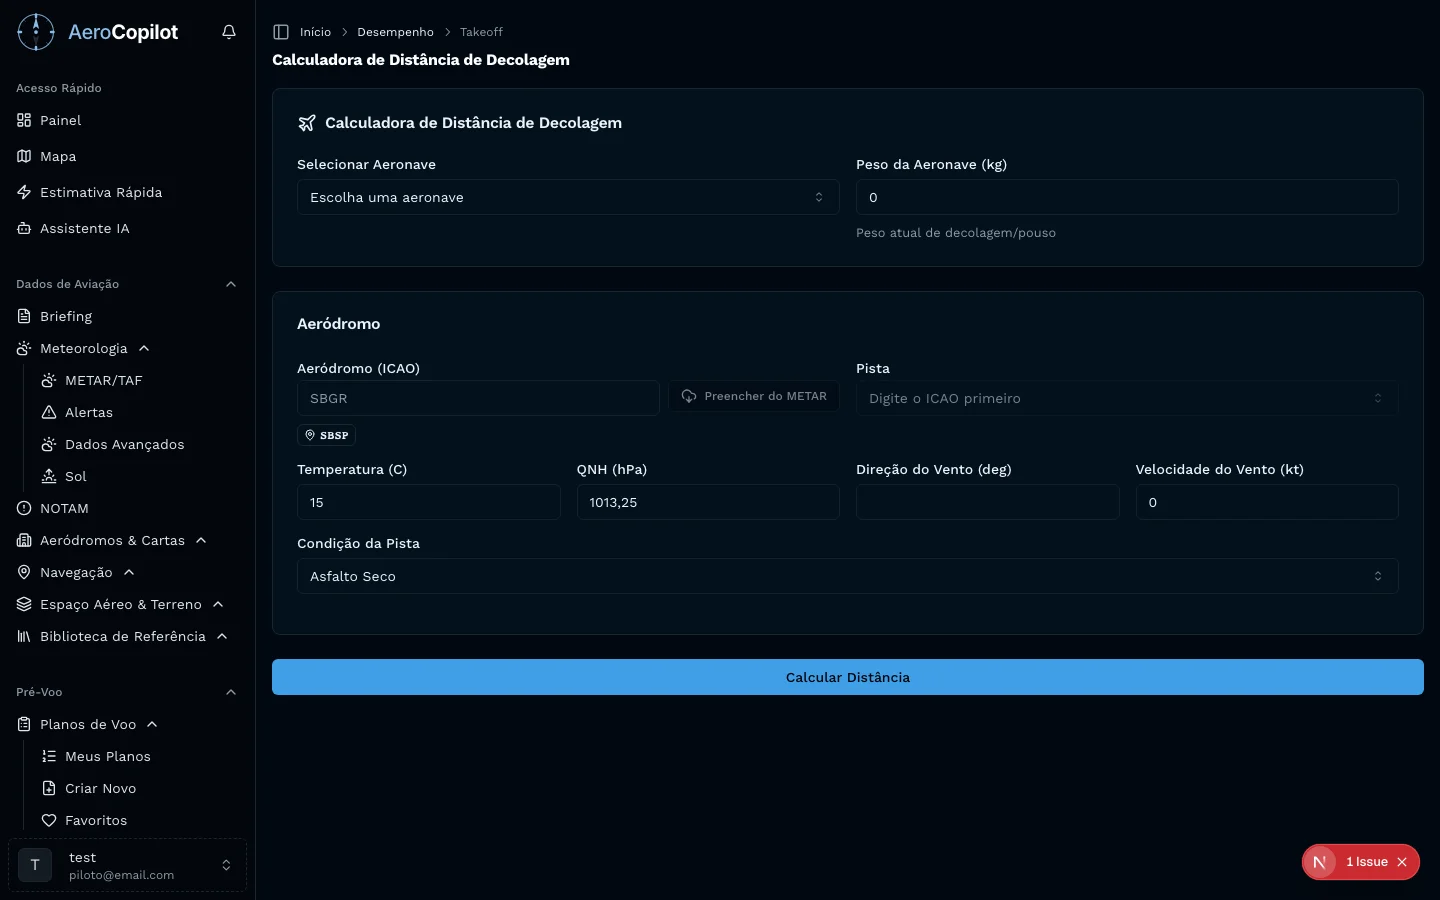Image resolution: width=1440 pixels, height=900 pixels.
Task: Collapse the Dados de Aviação section
Action: (231, 284)
